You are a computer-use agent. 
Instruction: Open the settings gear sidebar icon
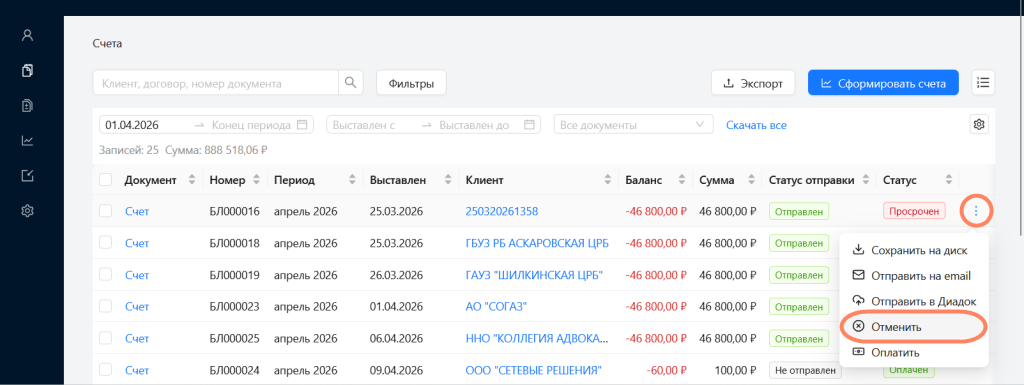[x=27, y=211]
